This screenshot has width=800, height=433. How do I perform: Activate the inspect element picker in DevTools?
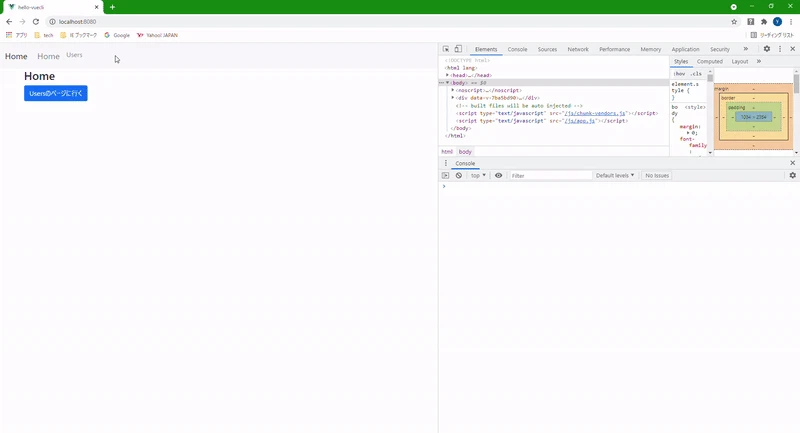click(x=446, y=49)
